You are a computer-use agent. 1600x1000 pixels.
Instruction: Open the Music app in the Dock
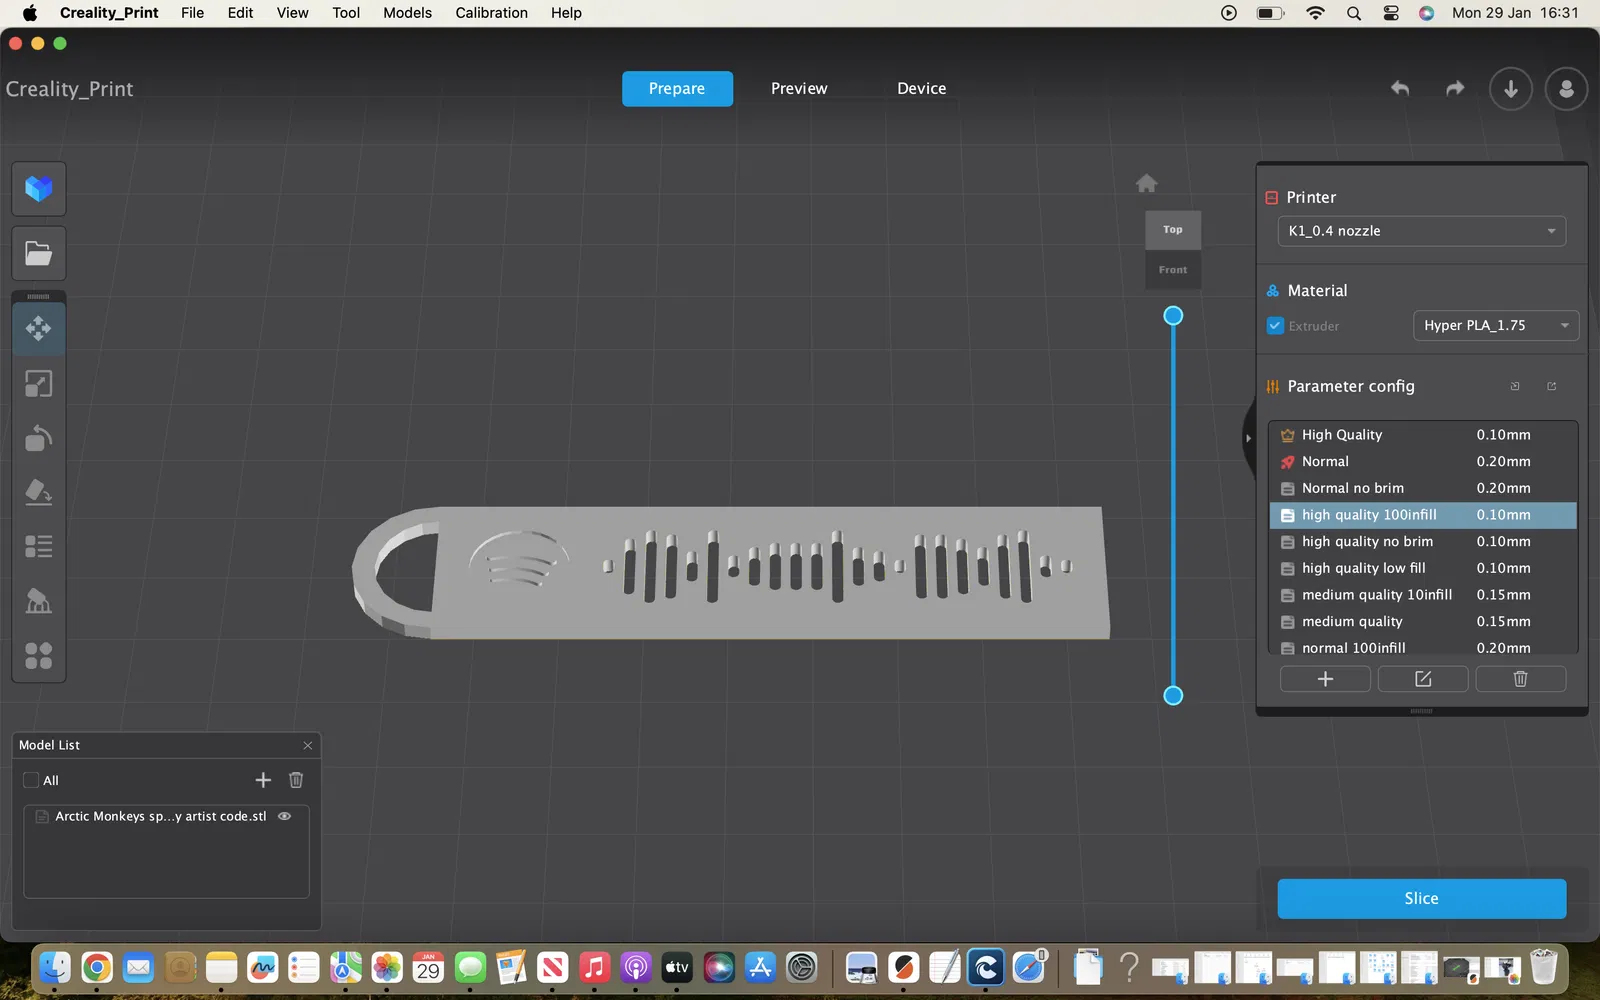tap(594, 967)
